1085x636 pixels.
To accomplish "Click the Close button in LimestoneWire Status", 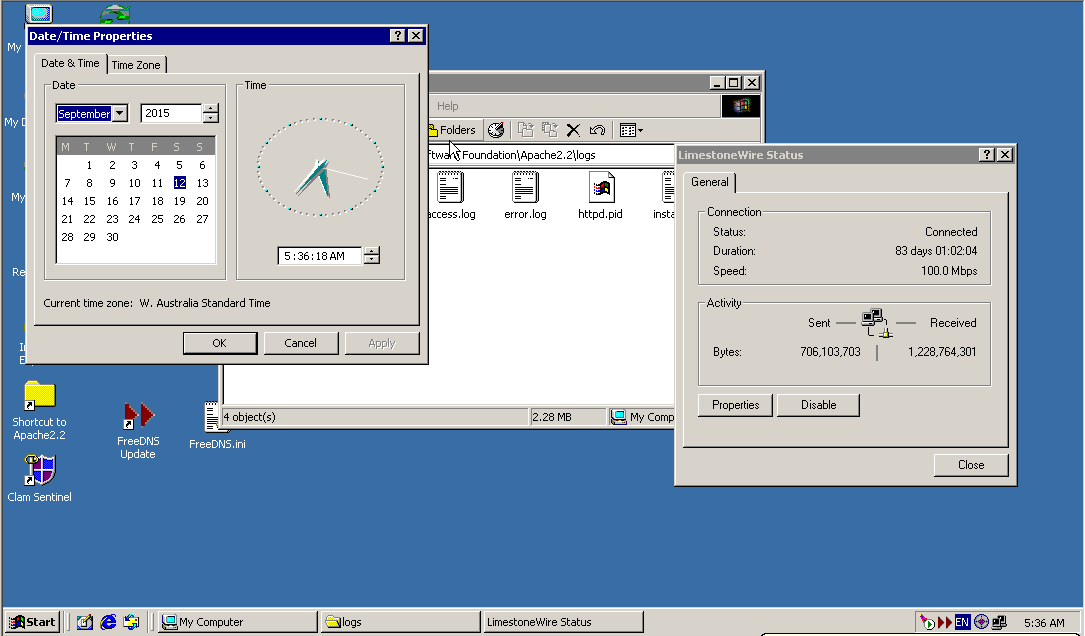I will click(971, 465).
